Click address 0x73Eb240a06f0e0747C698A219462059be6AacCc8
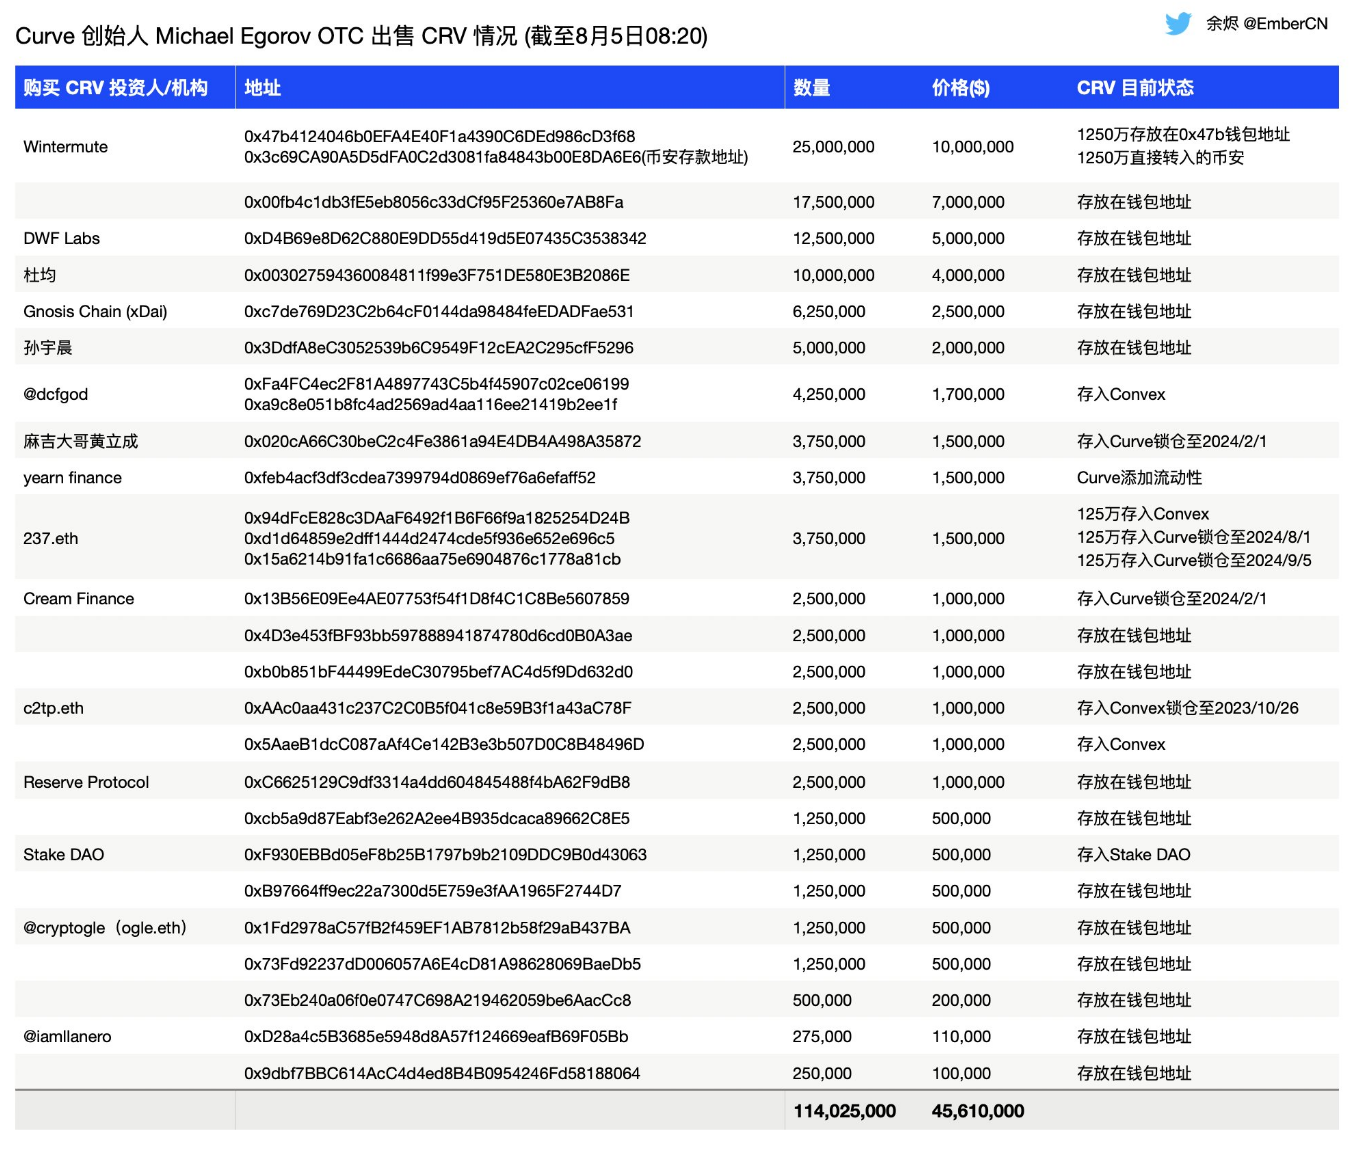1363x1149 pixels. [x=438, y=1000]
